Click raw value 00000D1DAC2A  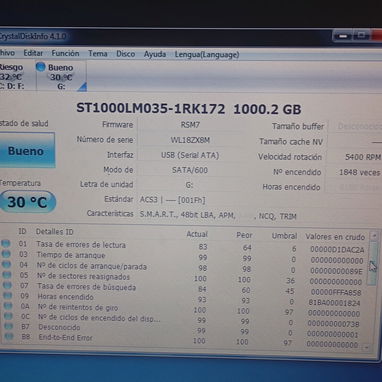(337, 249)
